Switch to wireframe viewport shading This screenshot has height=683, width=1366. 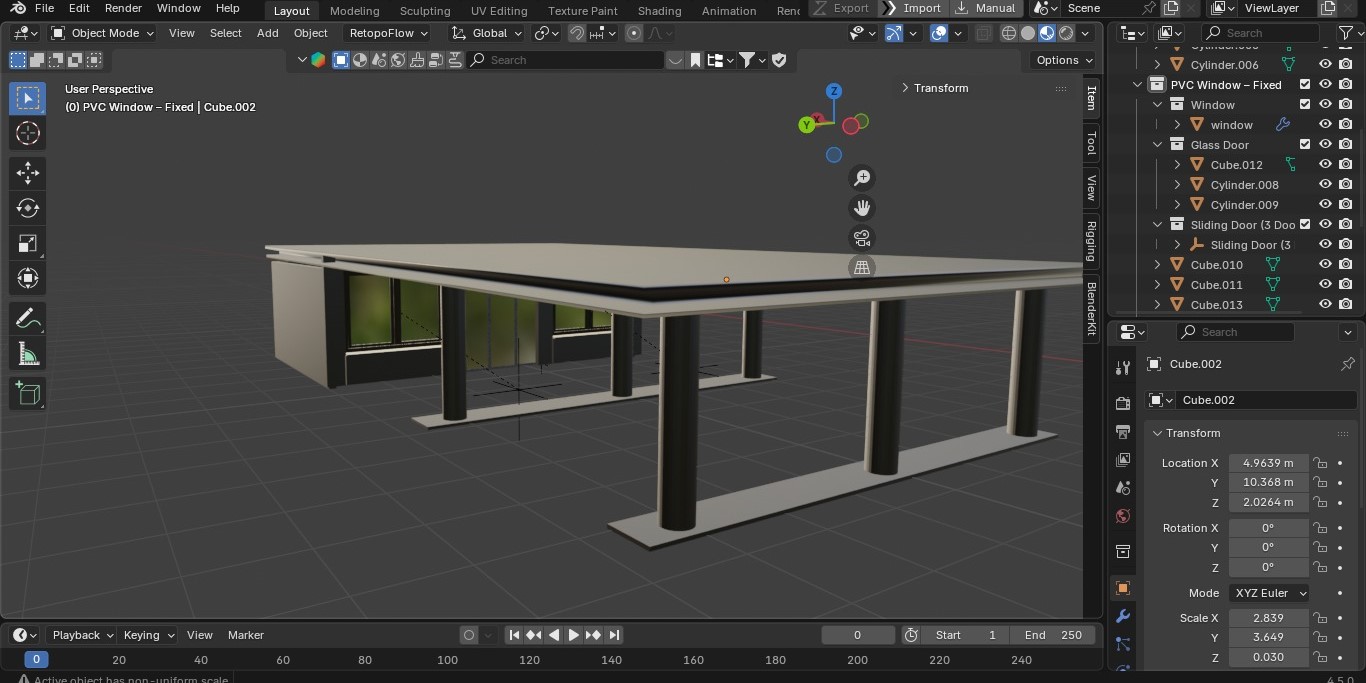1008,33
